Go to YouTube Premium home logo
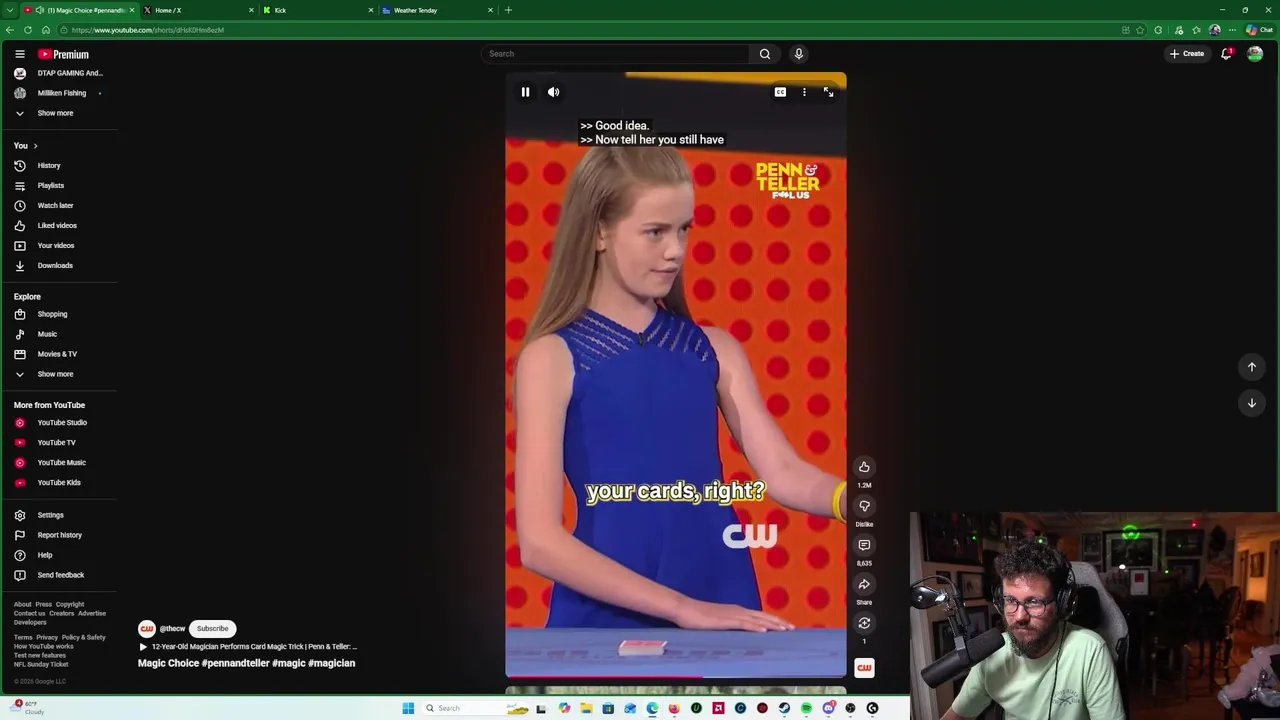The image size is (1280, 720). tap(64, 54)
